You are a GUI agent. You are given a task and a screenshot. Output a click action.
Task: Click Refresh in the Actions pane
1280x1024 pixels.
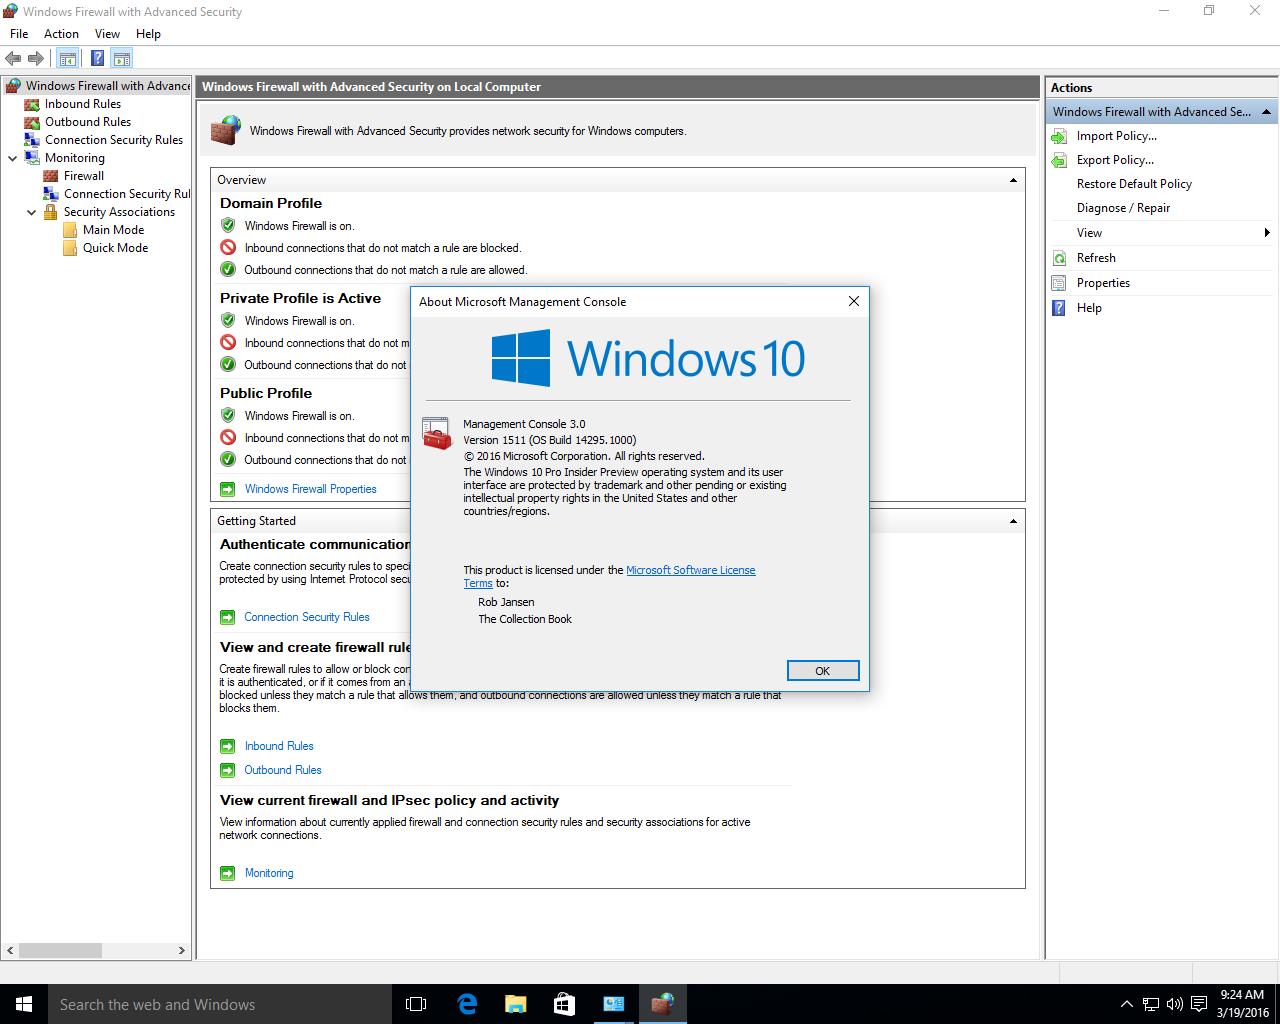point(1096,258)
